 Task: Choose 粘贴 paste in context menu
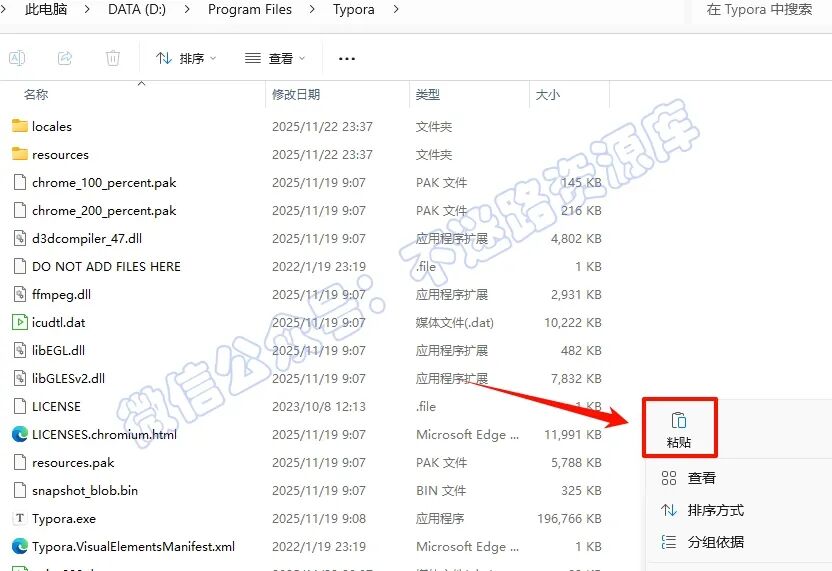[679, 428]
